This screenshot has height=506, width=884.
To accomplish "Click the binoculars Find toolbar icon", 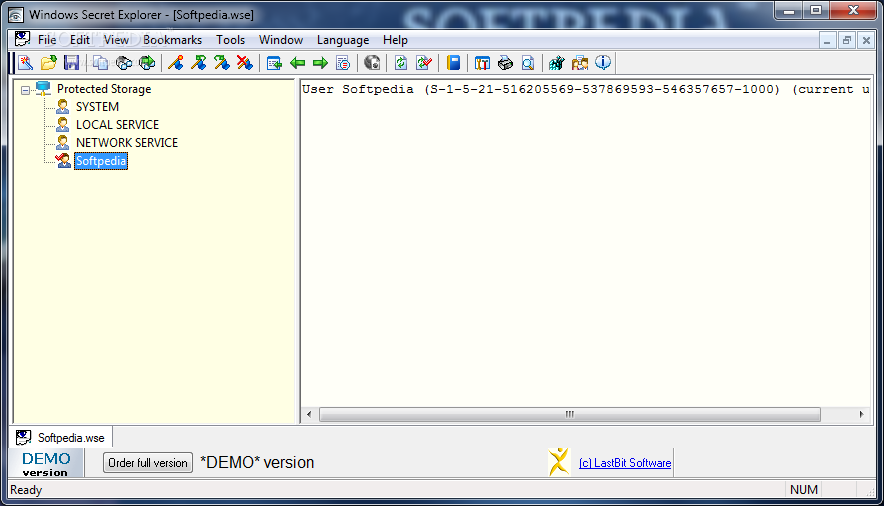I will [123, 63].
